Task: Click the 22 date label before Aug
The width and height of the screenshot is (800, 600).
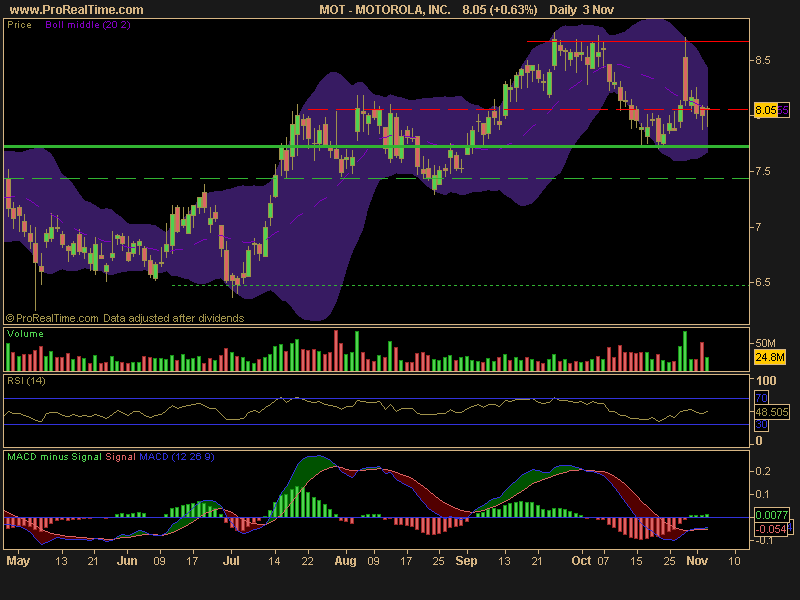Action: pos(308,561)
